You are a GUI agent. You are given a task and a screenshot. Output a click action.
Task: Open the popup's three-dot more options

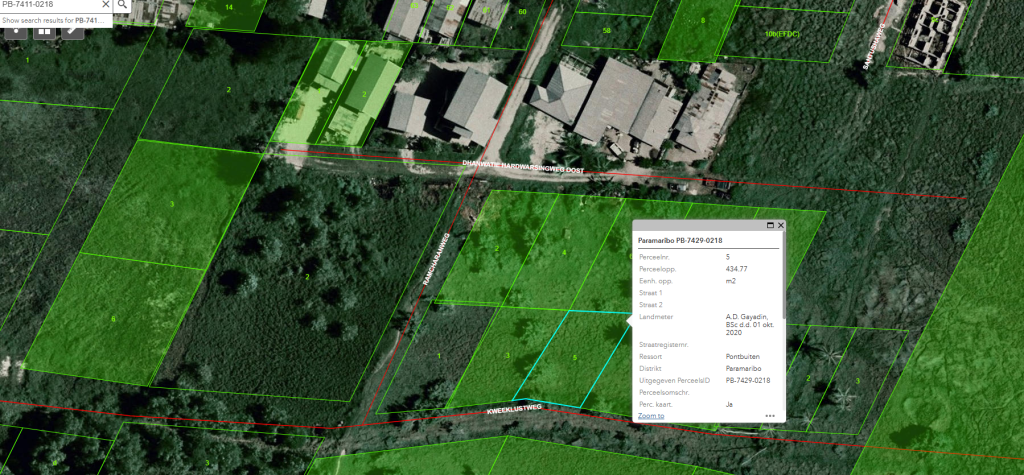tap(770, 415)
